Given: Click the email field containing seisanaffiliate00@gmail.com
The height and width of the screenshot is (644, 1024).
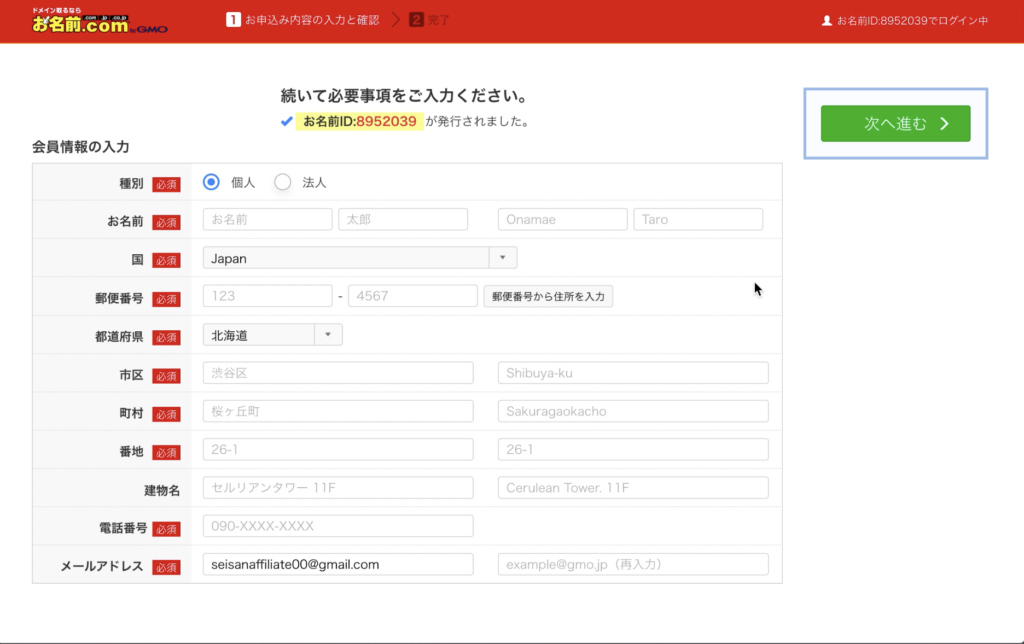Looking at the screenshot, I should pyautogui.click(x=338, y=563).
